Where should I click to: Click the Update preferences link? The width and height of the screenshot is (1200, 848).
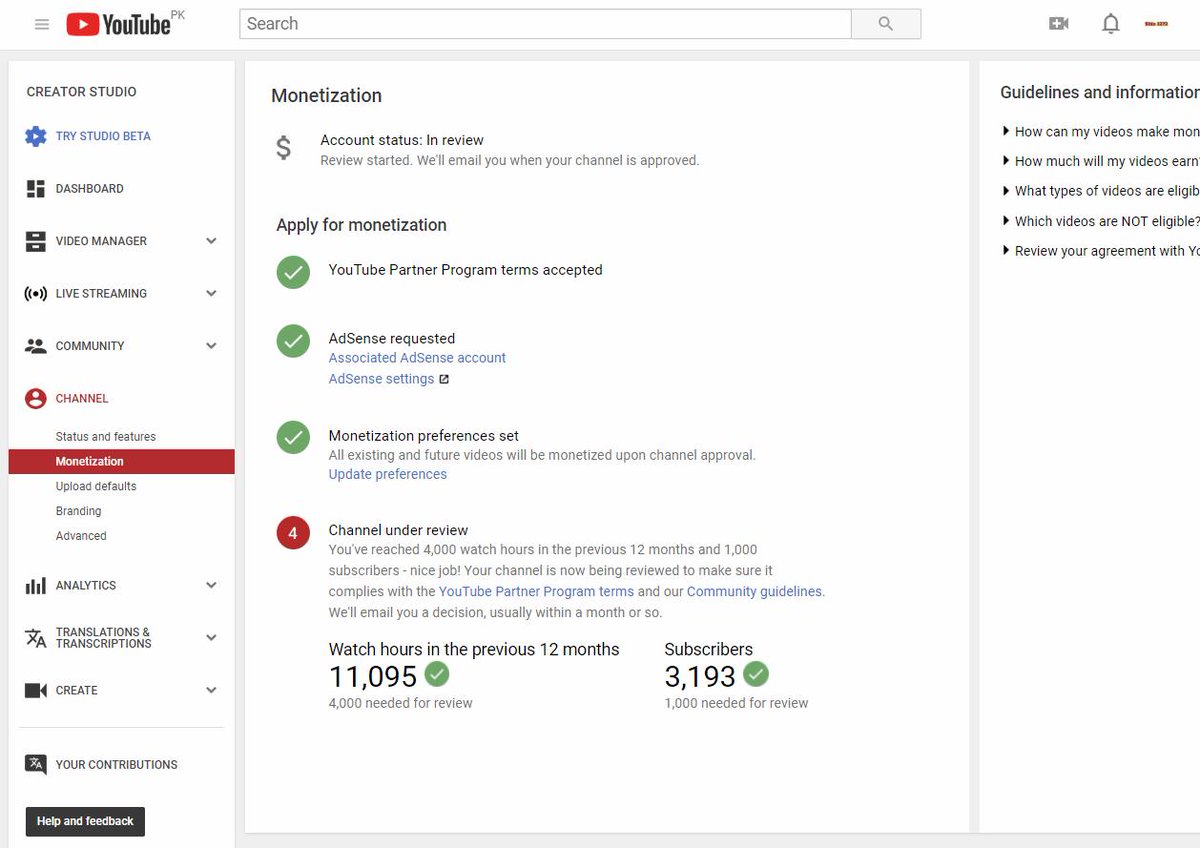coord(388,475)
